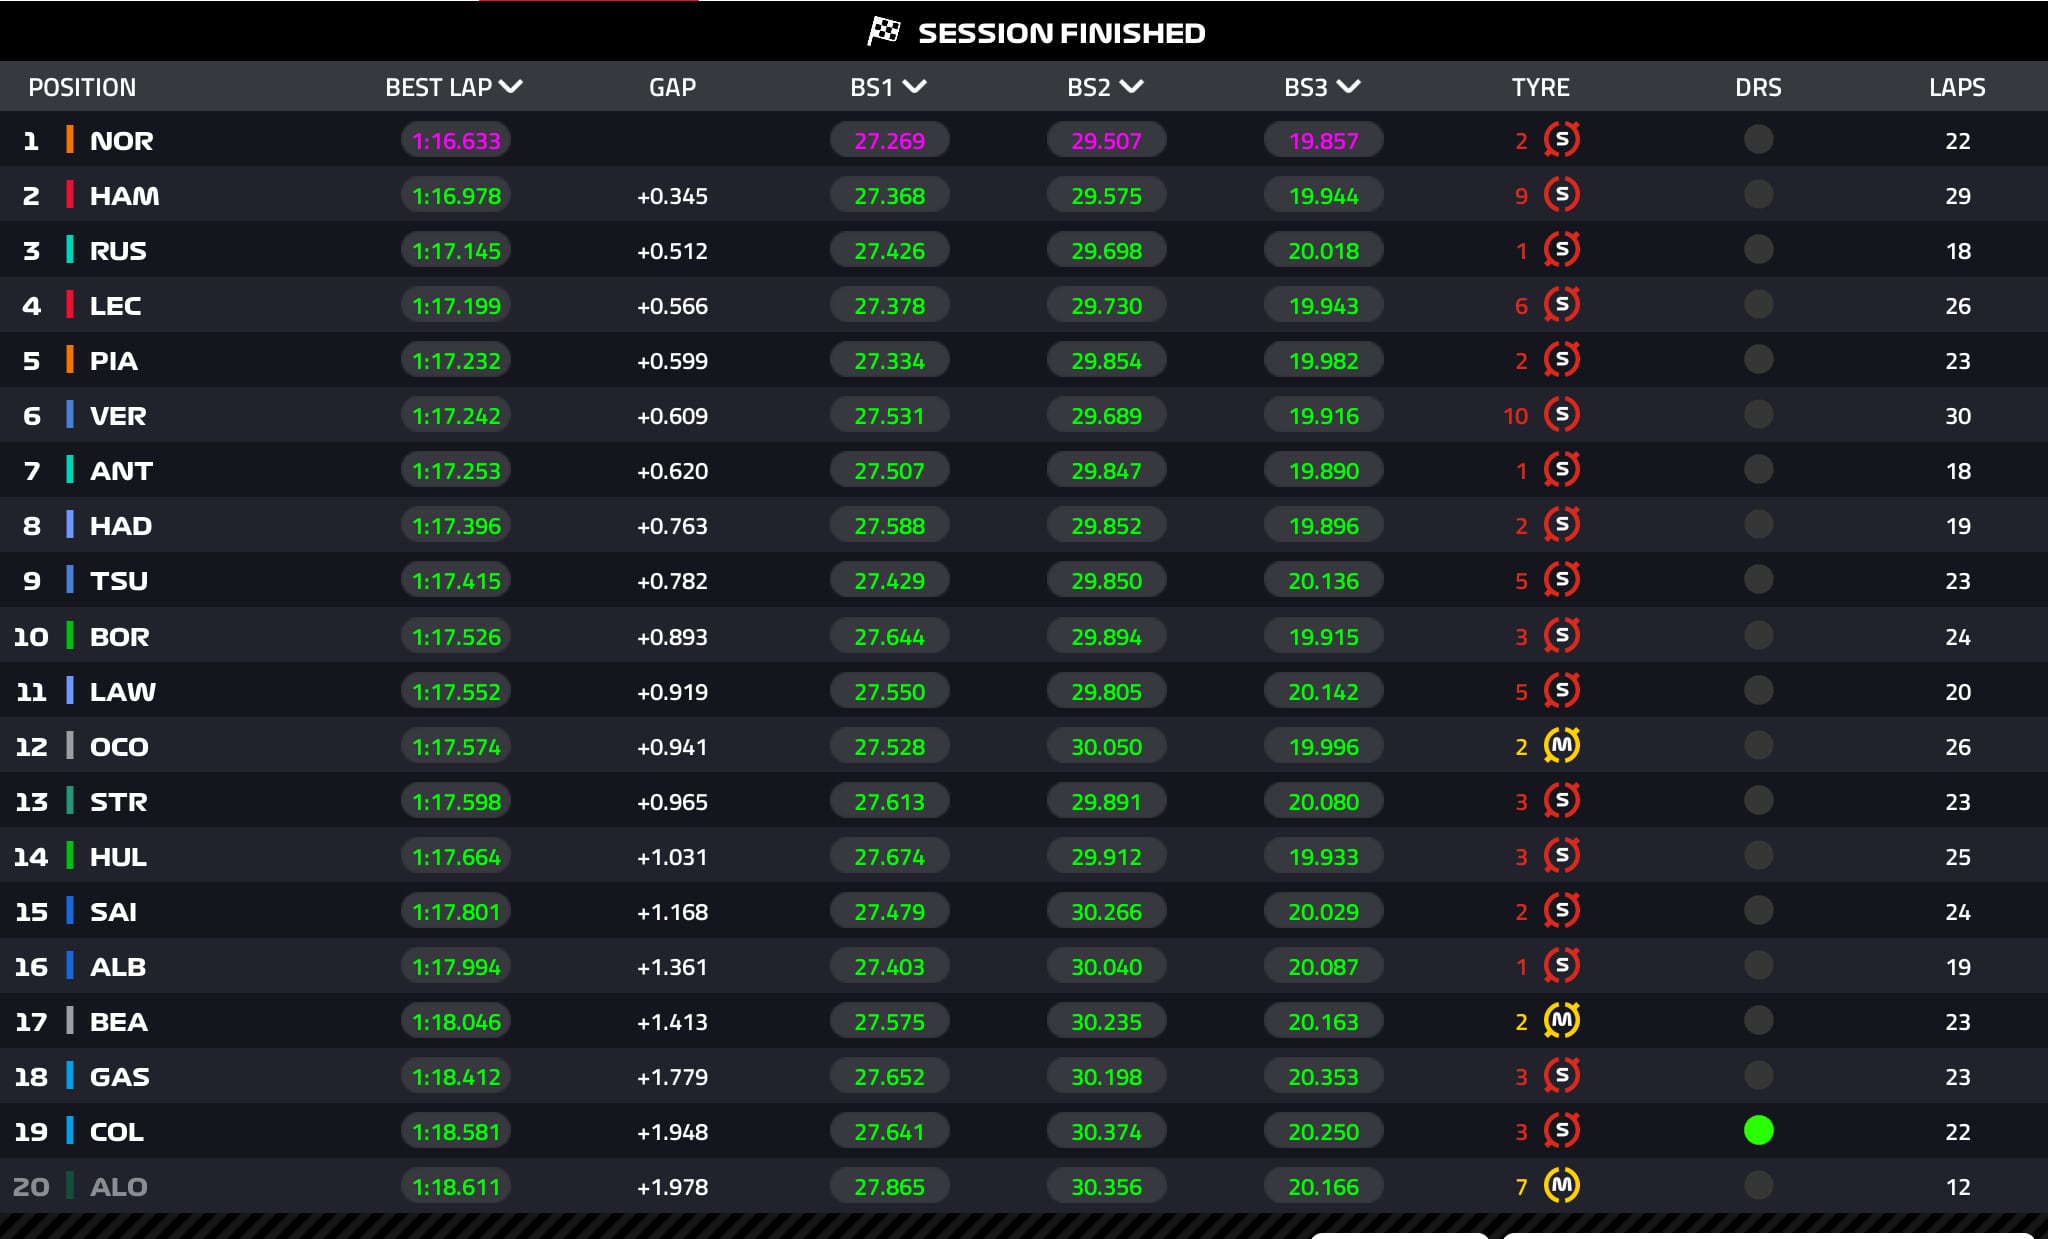
Task: Click the POSITION column header
Action: tap(82, 87)
